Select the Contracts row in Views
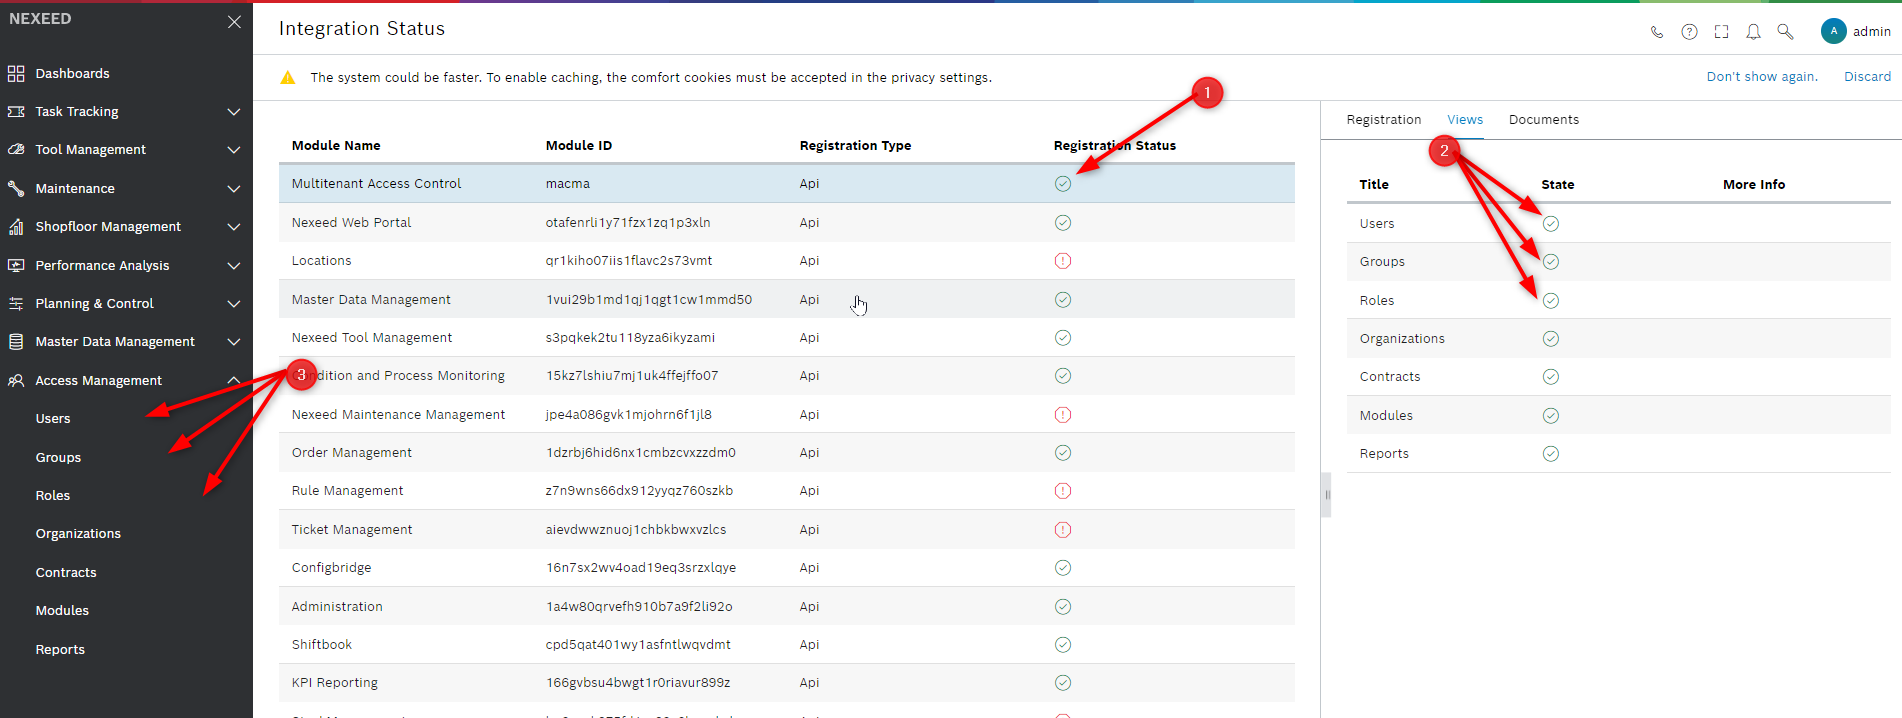The height and width of the screenshot is (718, 1902). click(1618, 377)
